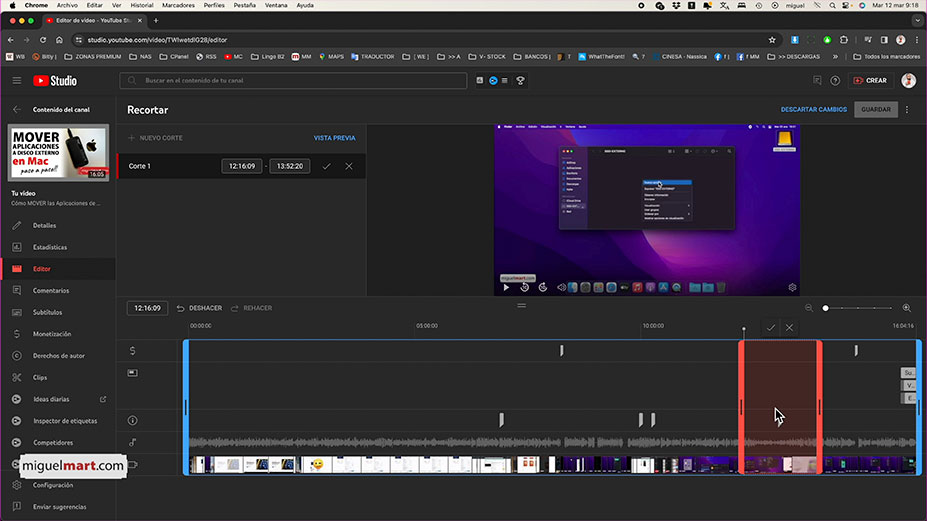Edit Corte 1 end time field
Viewport: 927px width, 521px height.
[290, 166]
